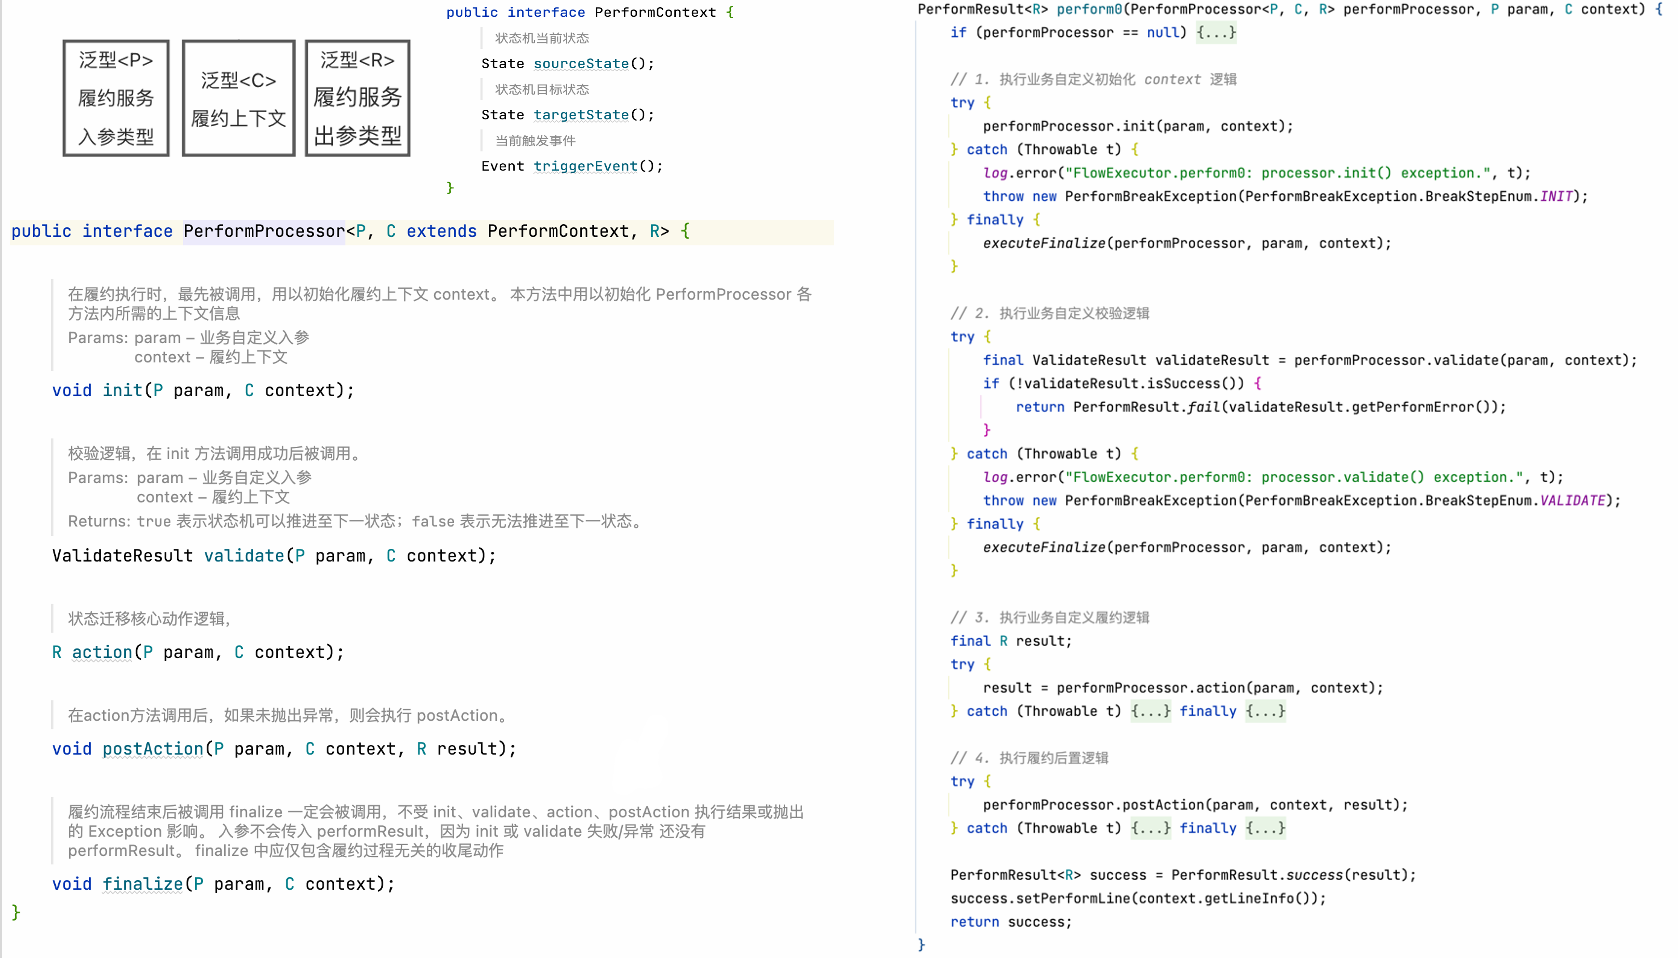Click the executeFinalize call in first finally block
The height and width of the screenshot is (958, 1678).
click(x=1044, y=244)
